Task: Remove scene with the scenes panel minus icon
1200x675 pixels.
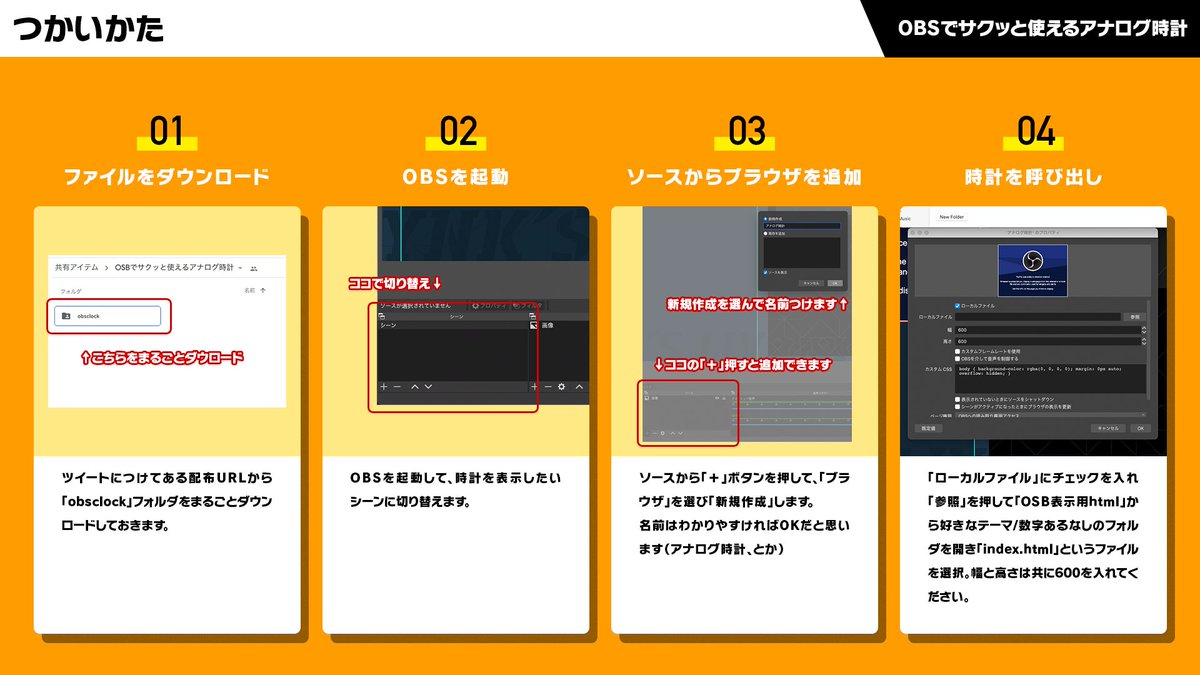Action: point(397,387)
